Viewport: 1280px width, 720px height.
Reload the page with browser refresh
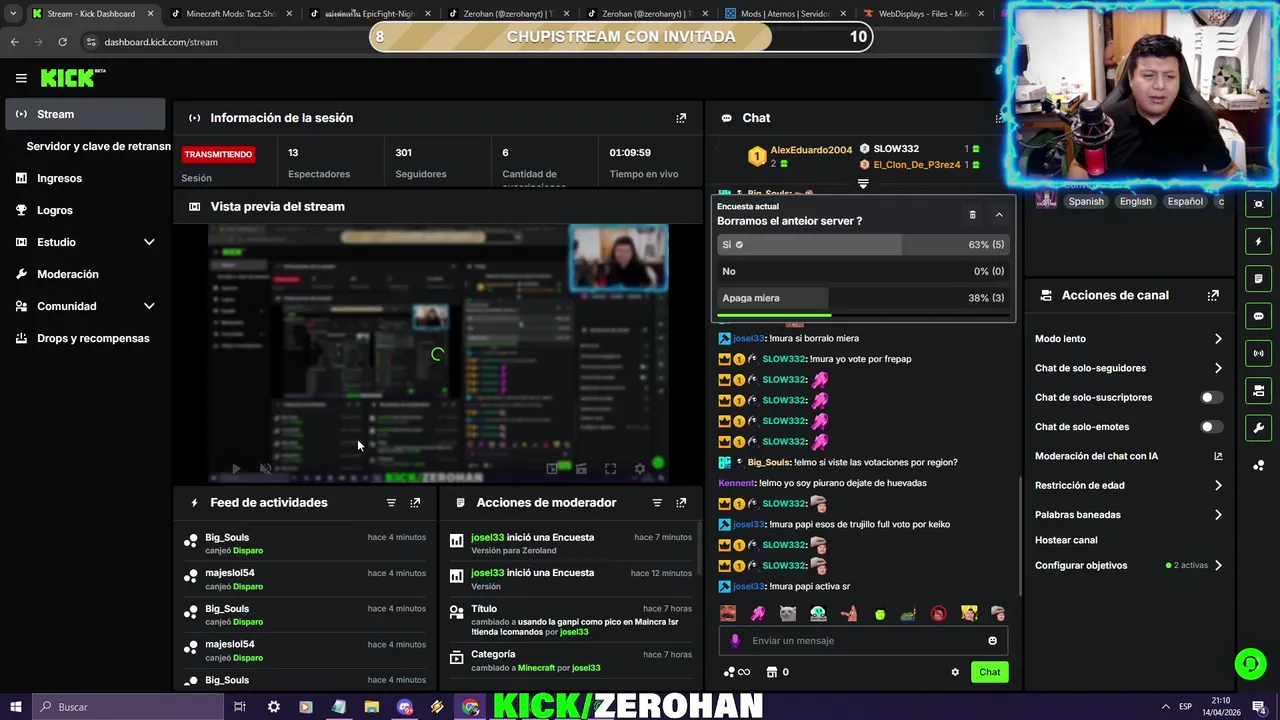[x=62, y=42]
